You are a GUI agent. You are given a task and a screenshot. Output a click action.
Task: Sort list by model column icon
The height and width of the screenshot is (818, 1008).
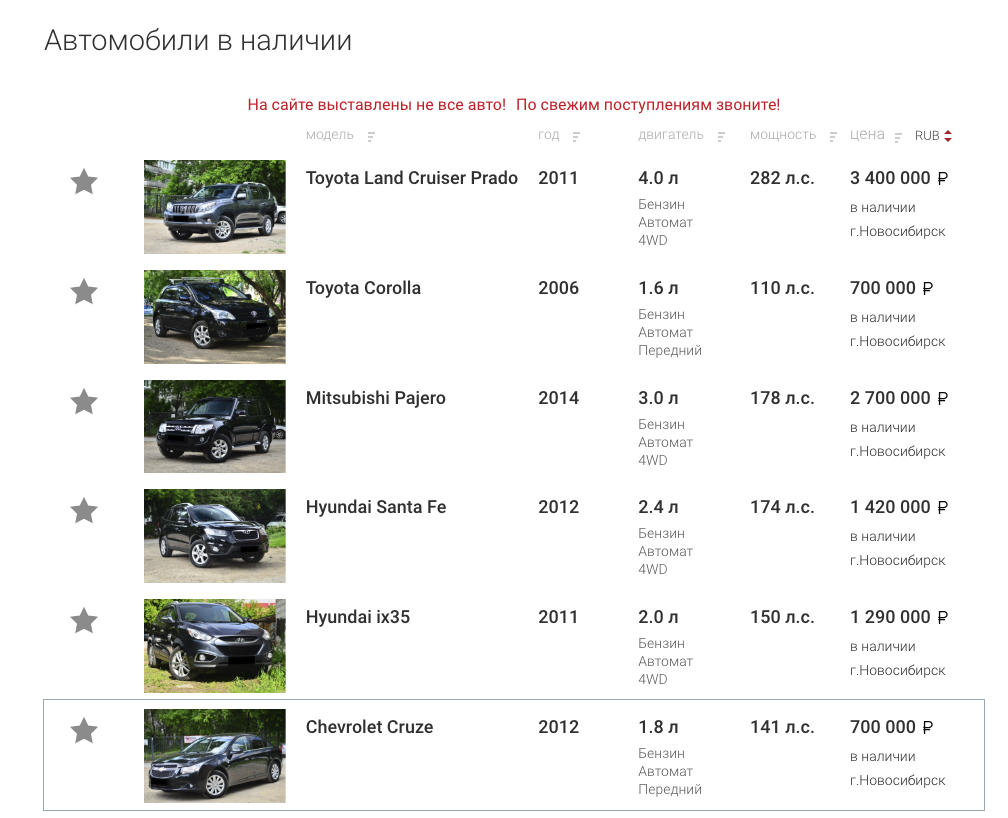click(x=371, y=137)
